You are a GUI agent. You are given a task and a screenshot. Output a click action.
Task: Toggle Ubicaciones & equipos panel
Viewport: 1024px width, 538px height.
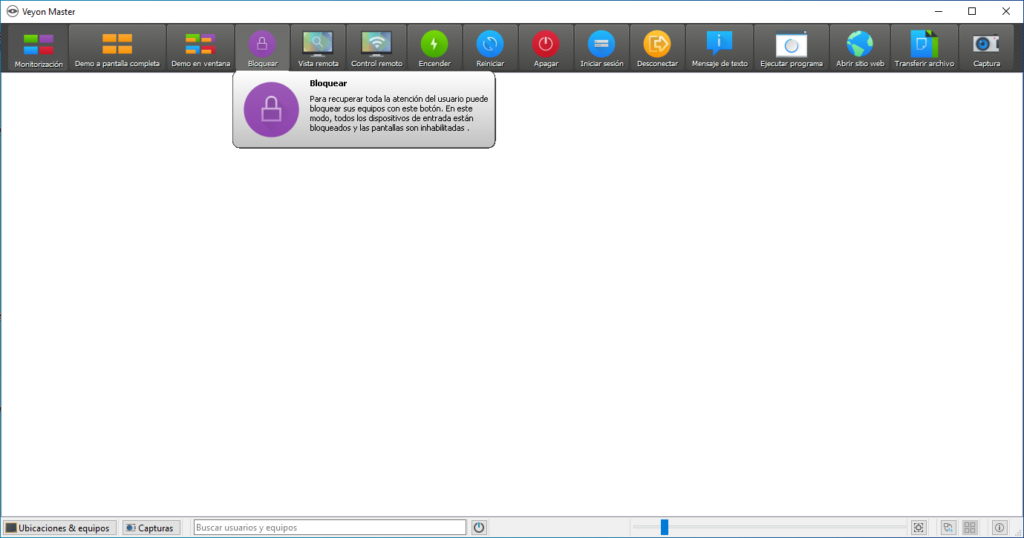(59, 528)
